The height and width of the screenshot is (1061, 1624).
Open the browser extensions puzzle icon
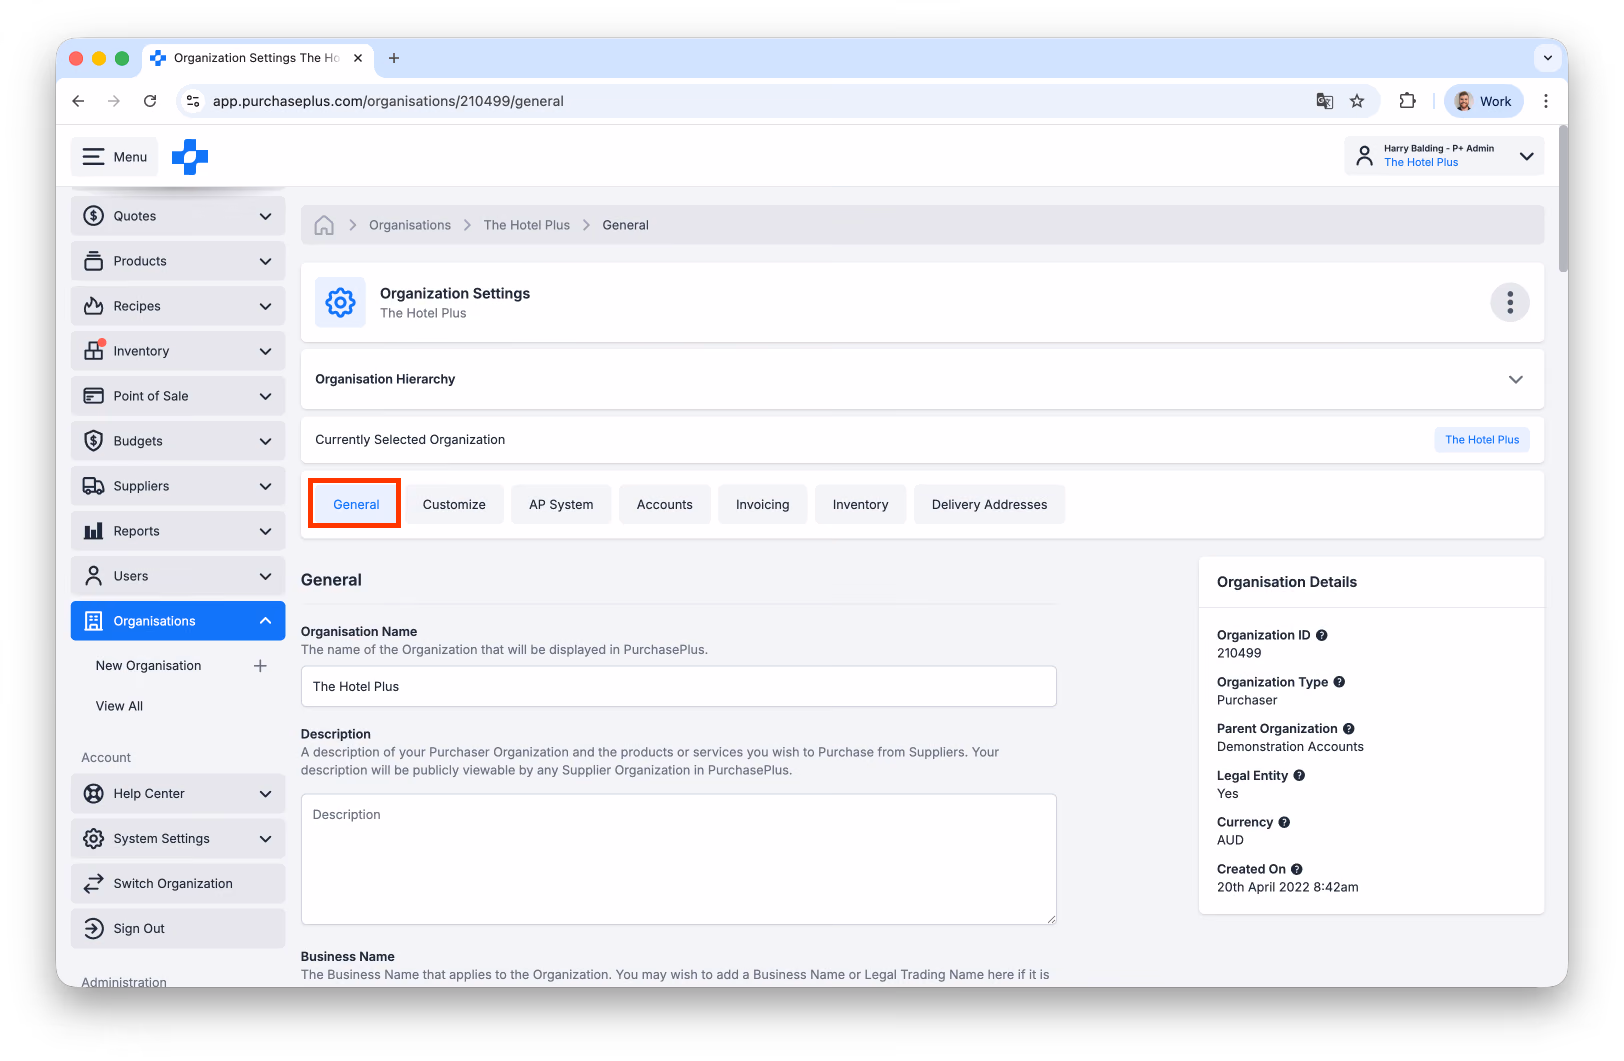[x=1408, y=101]
